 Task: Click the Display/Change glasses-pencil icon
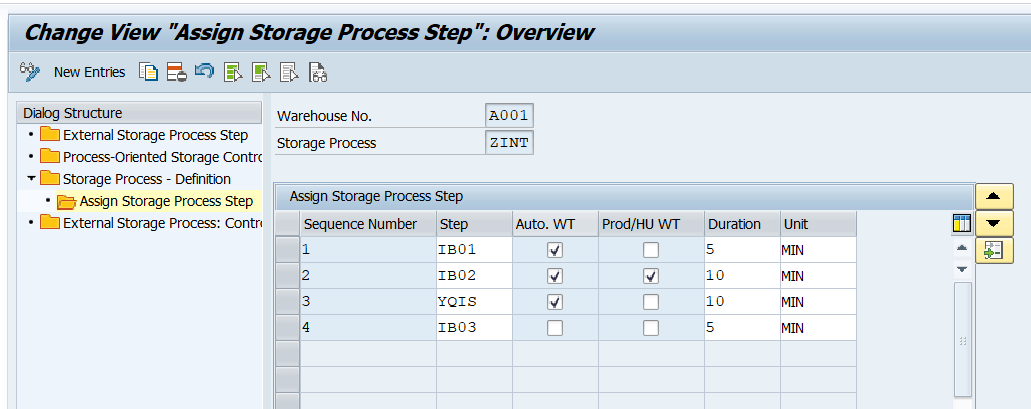point(30,72)
